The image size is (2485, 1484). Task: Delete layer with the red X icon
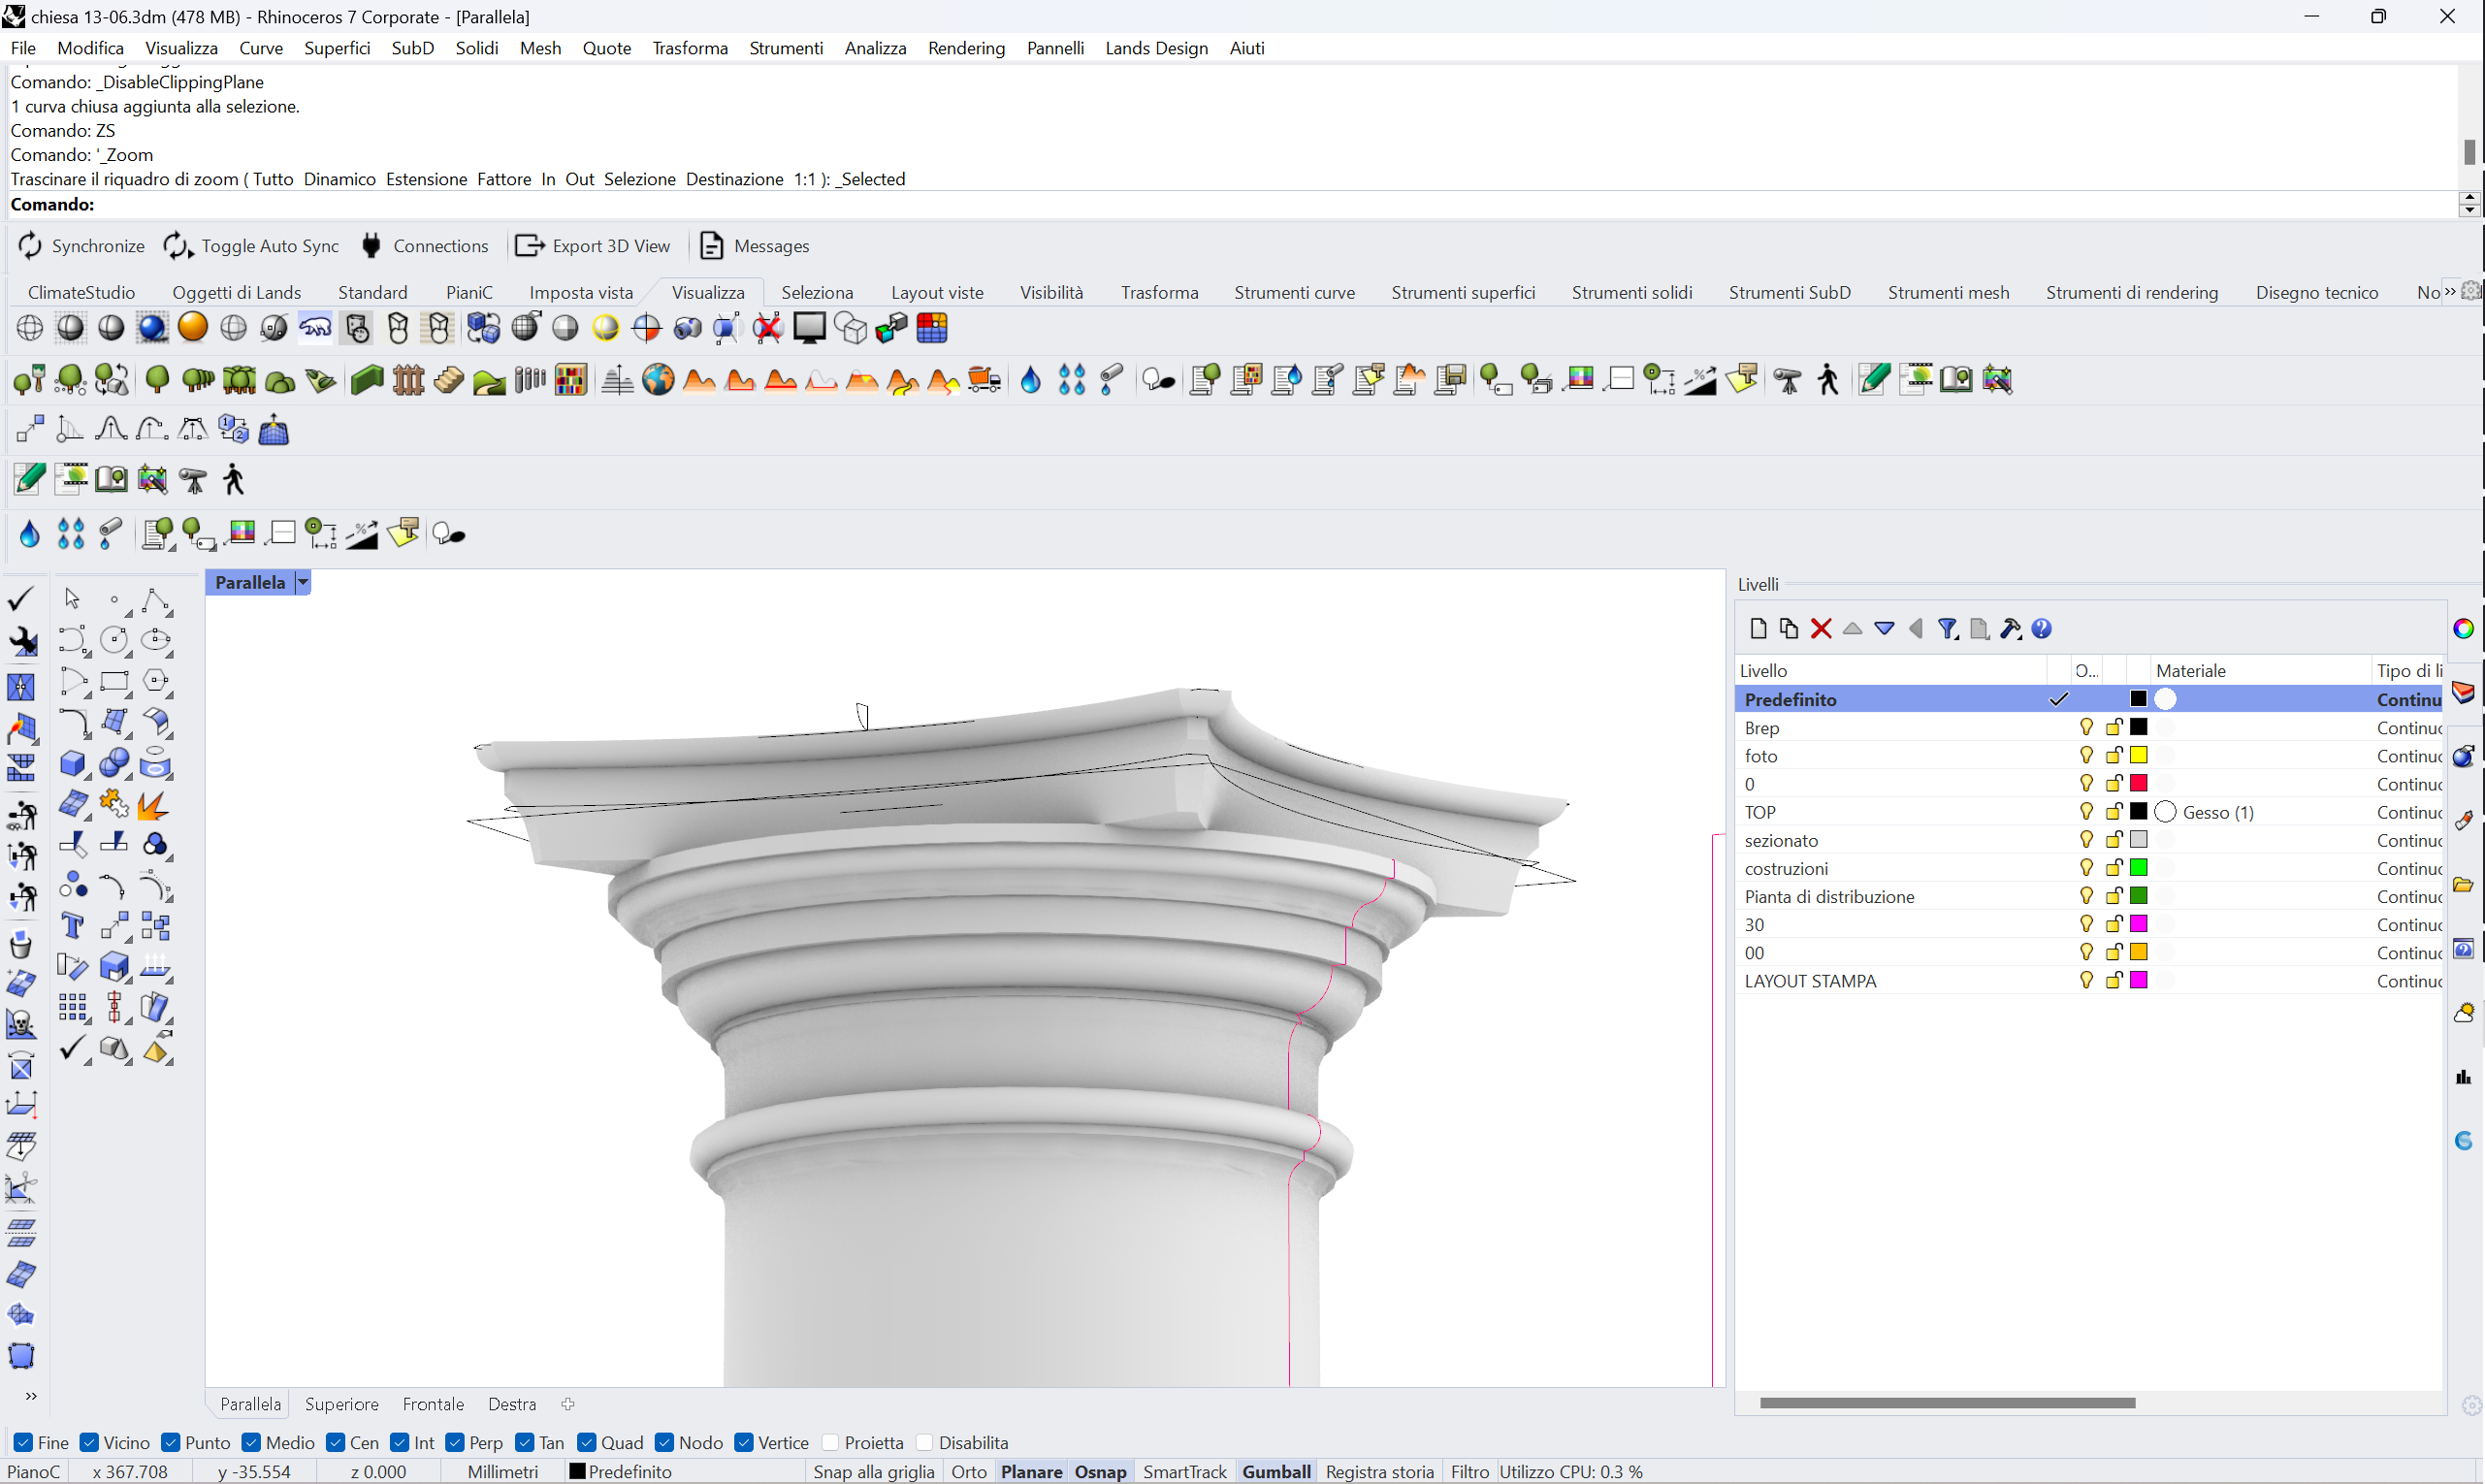coord(1821,629)
